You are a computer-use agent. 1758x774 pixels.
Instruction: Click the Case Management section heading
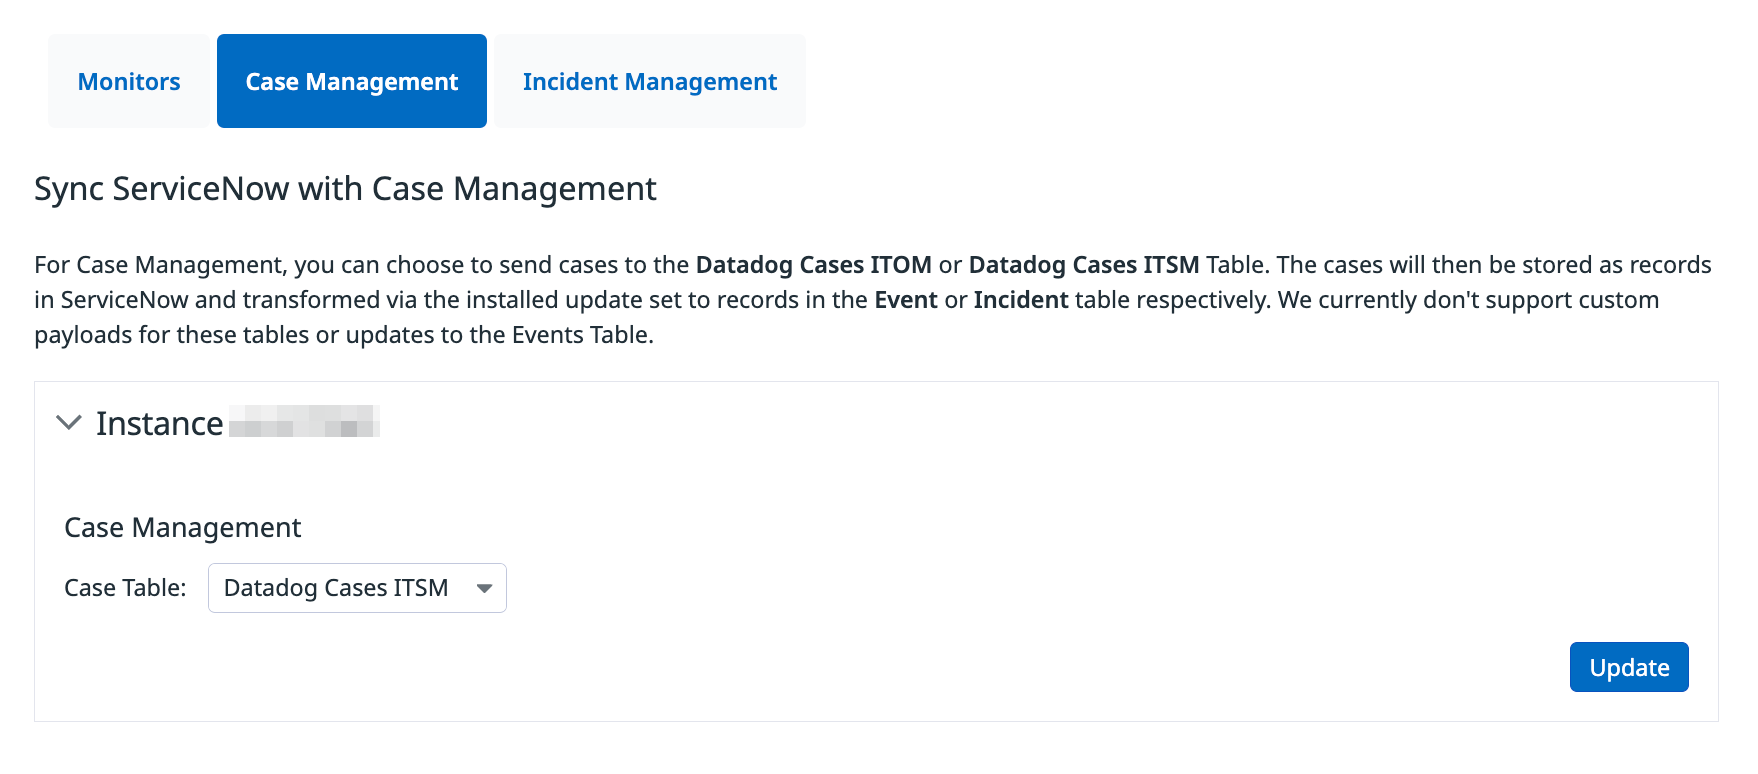[183, 527]
